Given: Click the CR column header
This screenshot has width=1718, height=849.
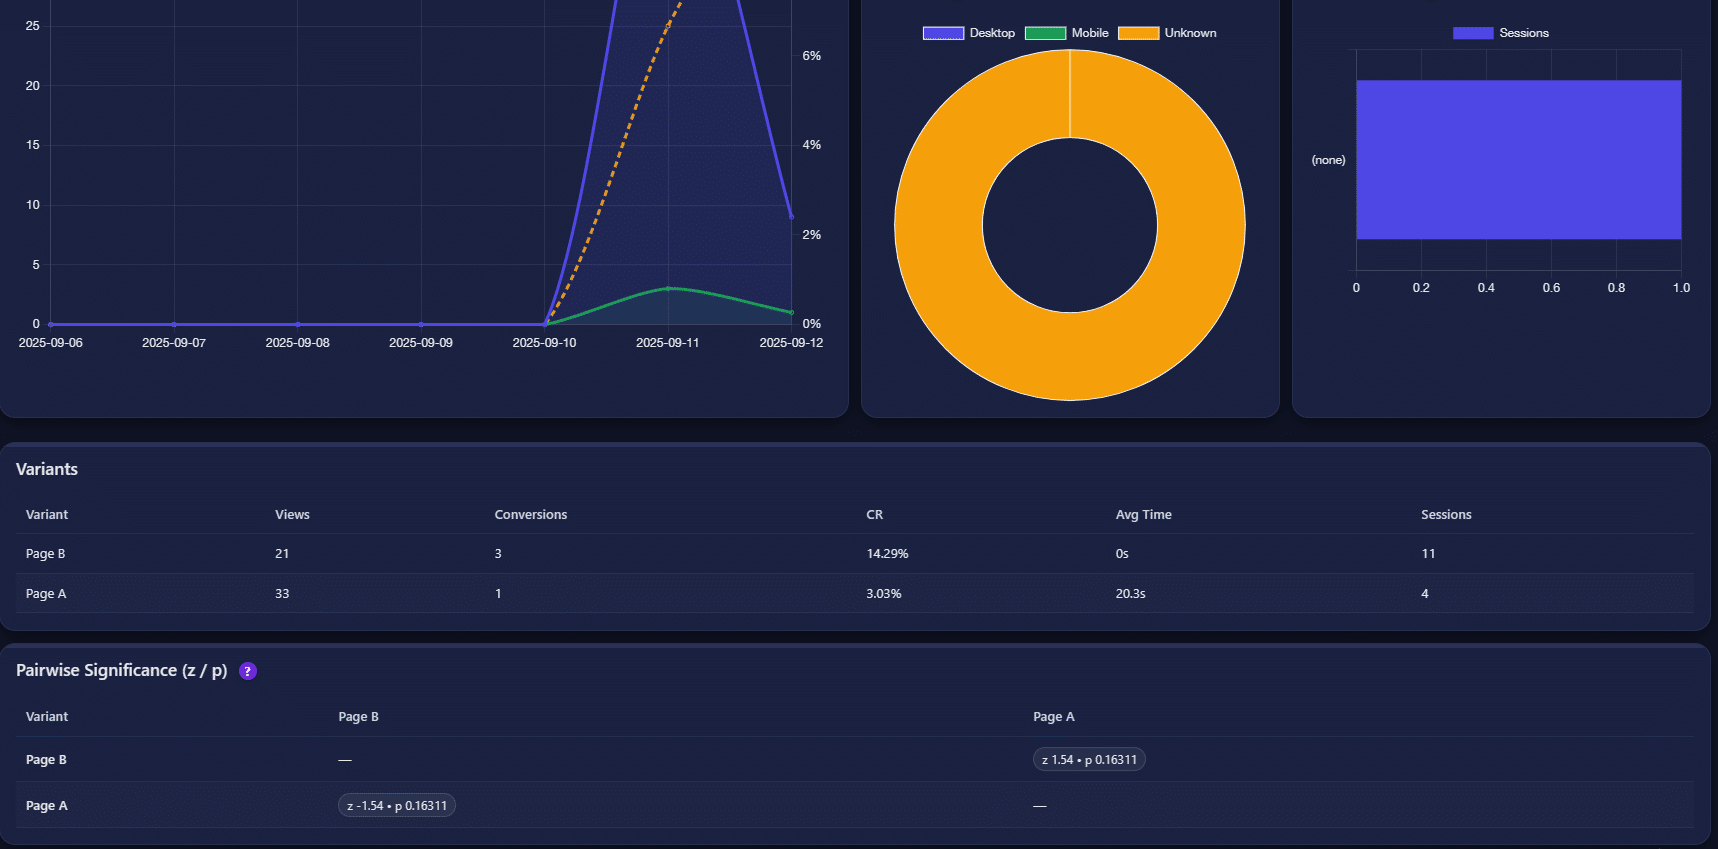Looking at the screenshot, I should pos(874,515).
